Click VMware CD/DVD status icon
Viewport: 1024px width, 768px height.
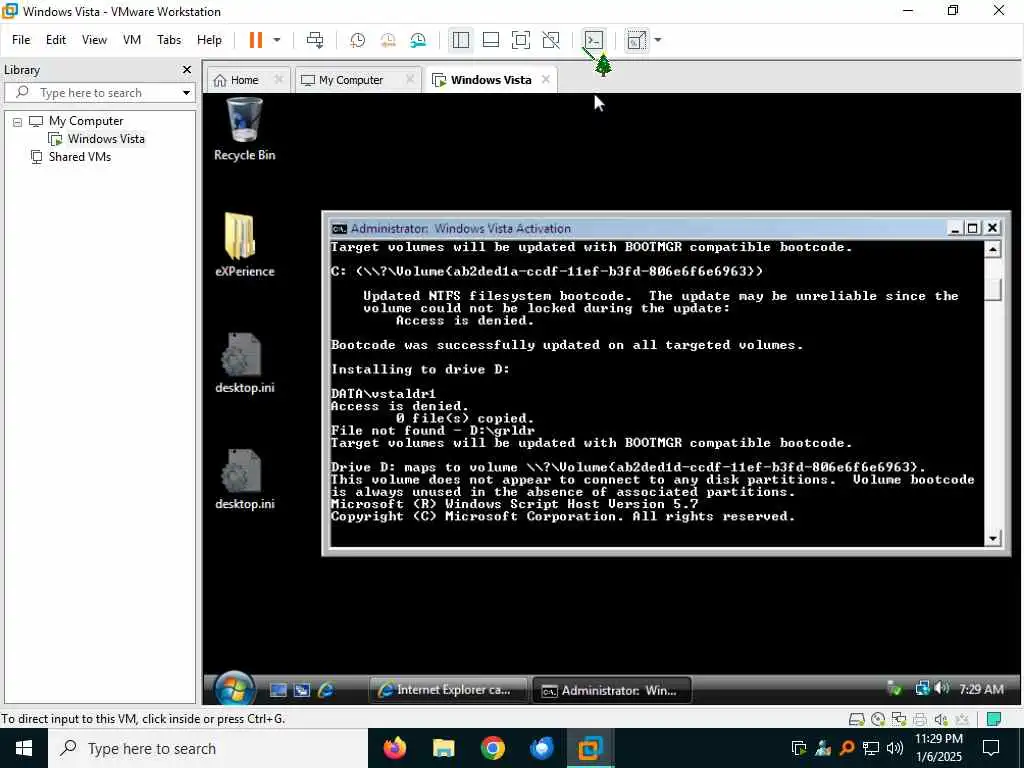click(878, 719)
